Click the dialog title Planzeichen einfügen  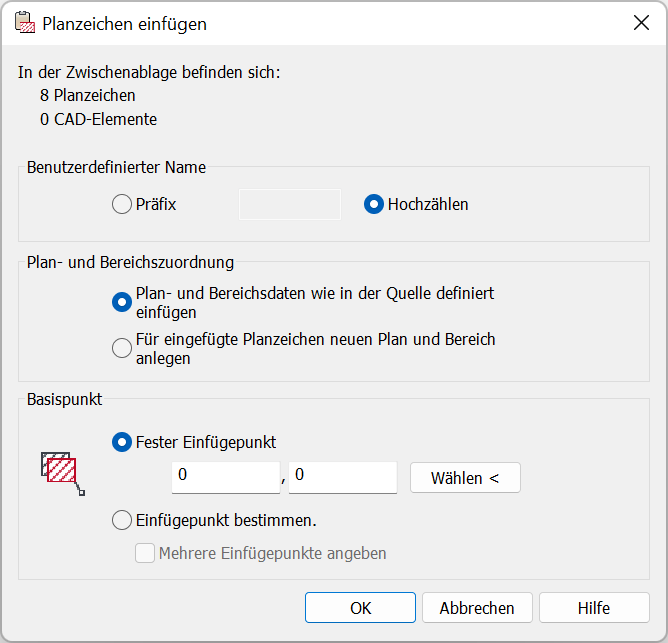[x=125, y=23]
